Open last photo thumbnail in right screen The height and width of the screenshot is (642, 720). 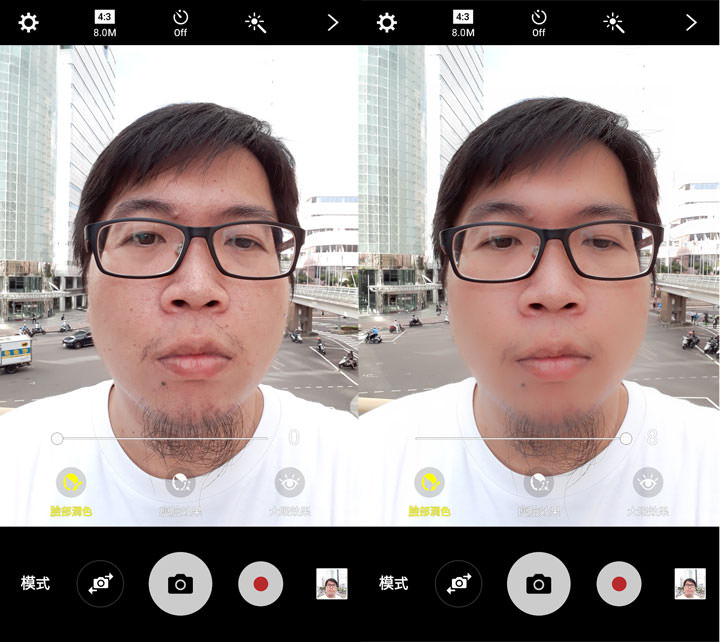tap(689, 583)
